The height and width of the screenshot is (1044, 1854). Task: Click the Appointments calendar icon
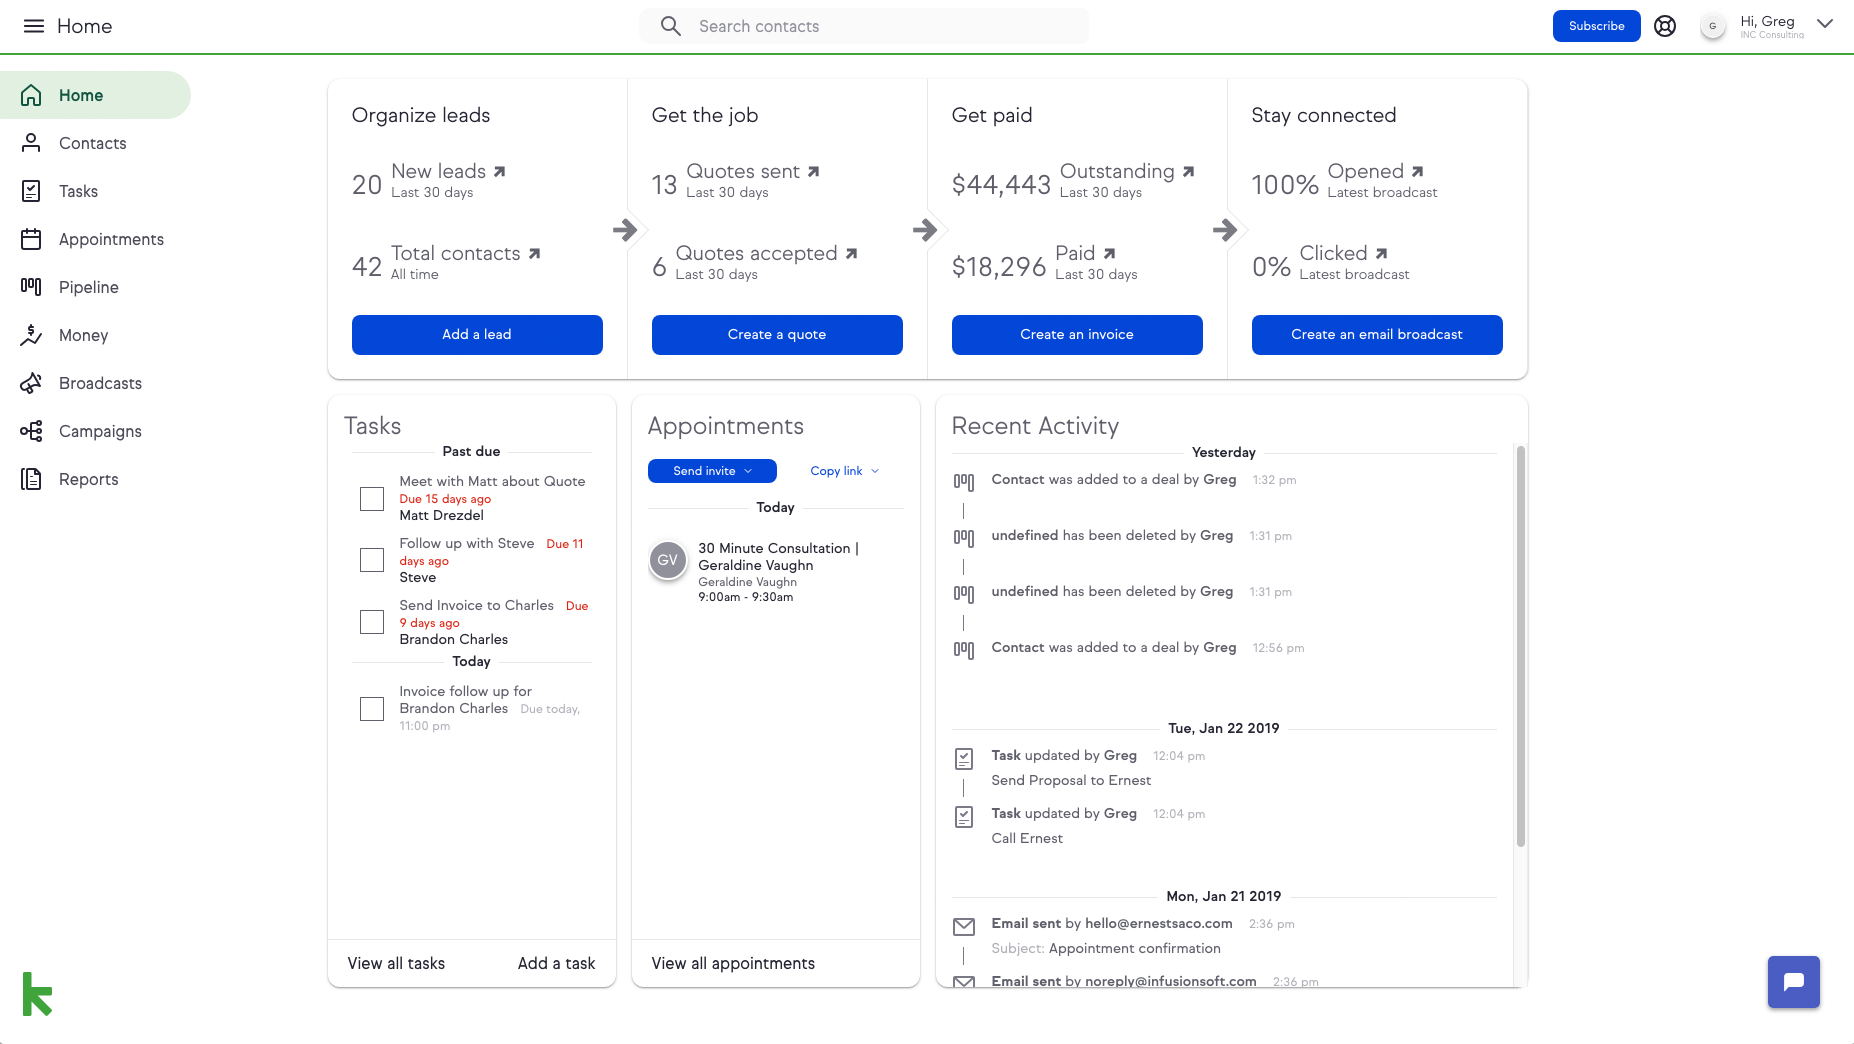[31, 239]
